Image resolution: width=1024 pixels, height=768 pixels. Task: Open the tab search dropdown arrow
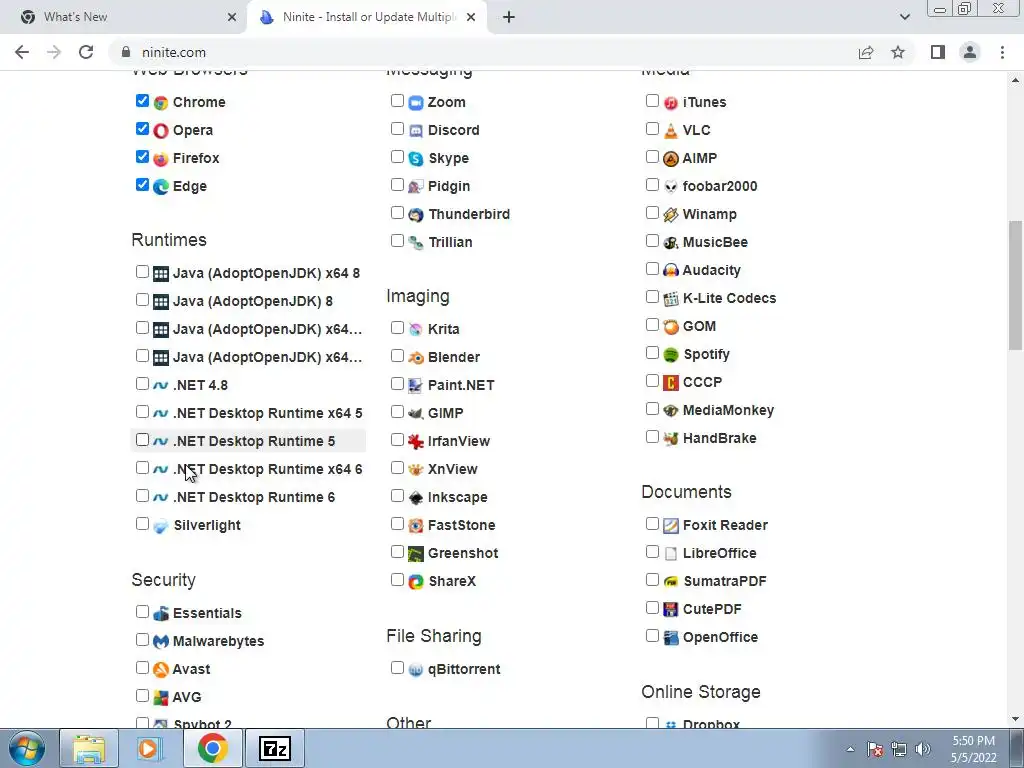904,17
